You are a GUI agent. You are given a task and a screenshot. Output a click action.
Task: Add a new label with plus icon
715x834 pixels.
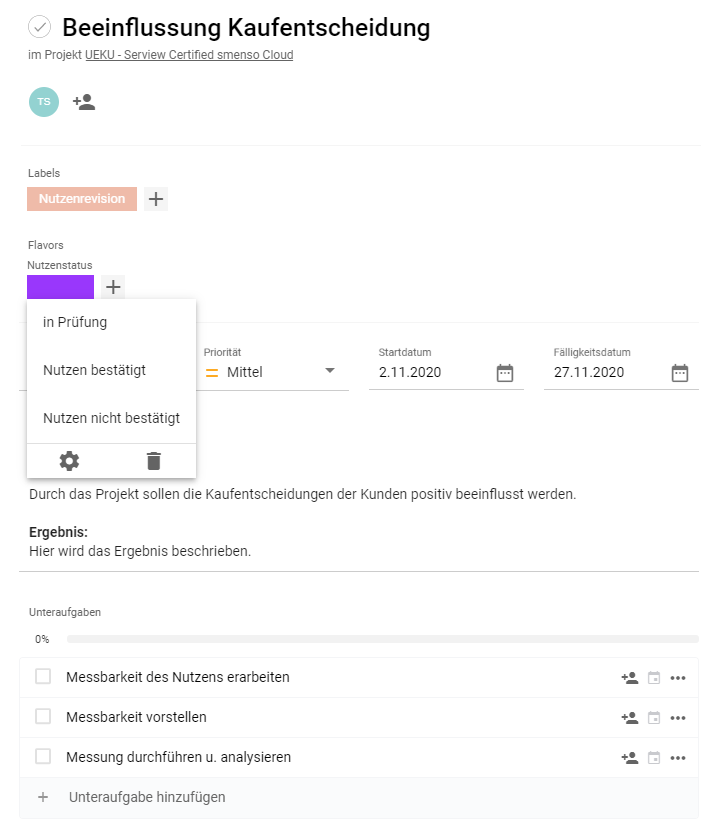click(156, 199)
